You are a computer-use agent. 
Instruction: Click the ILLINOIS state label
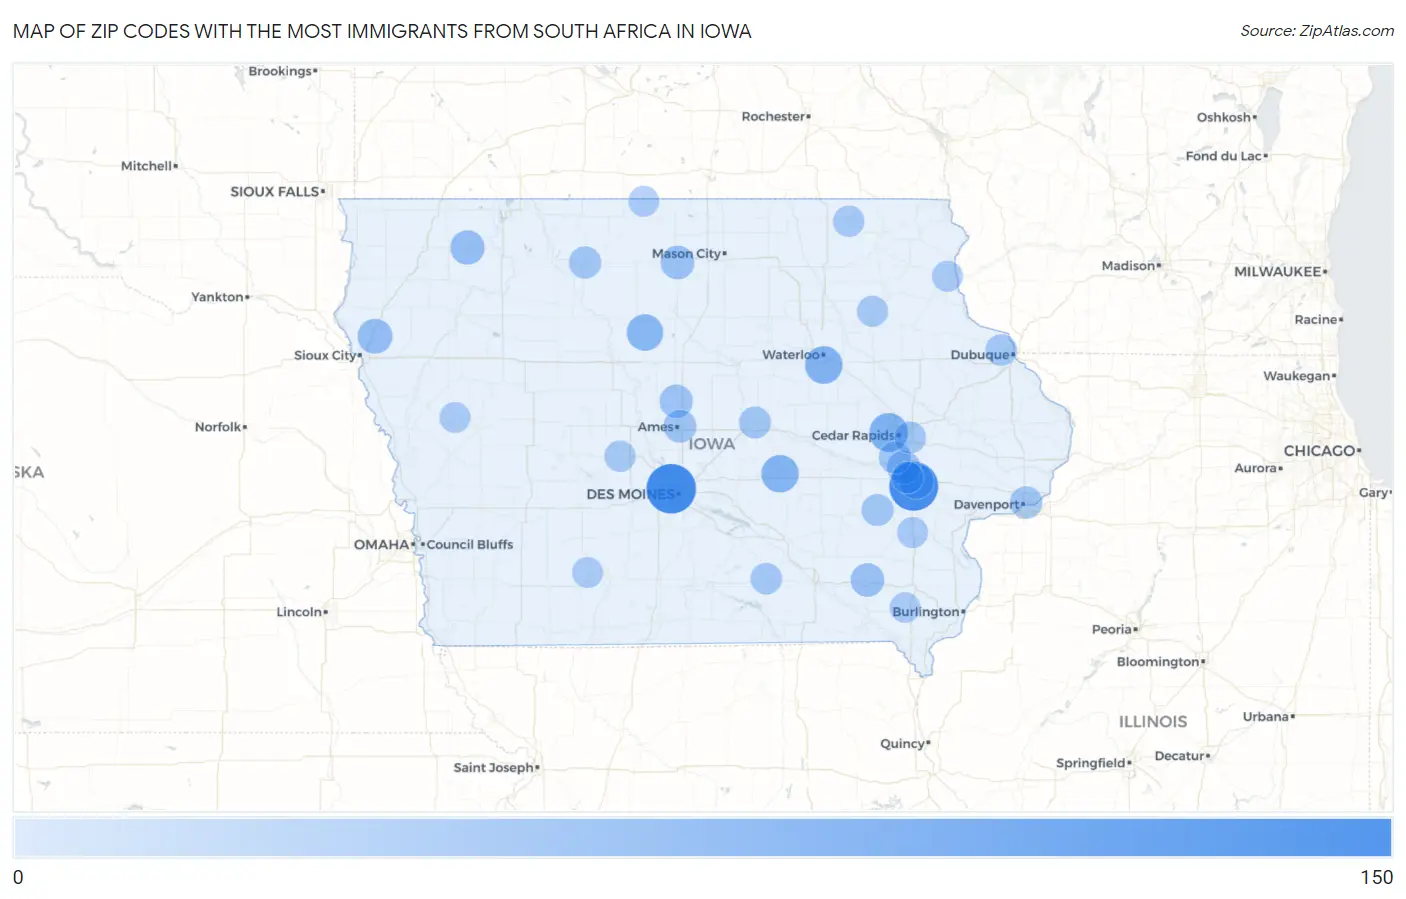click(1153, 721)
